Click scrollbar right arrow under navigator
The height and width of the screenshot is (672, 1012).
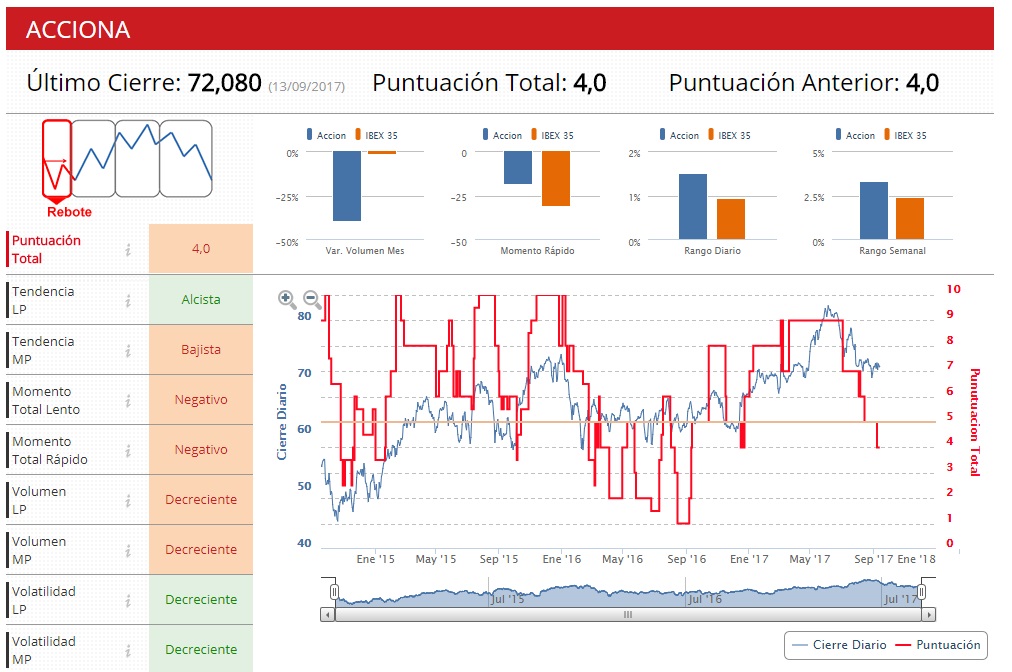(x=929, y=615)
